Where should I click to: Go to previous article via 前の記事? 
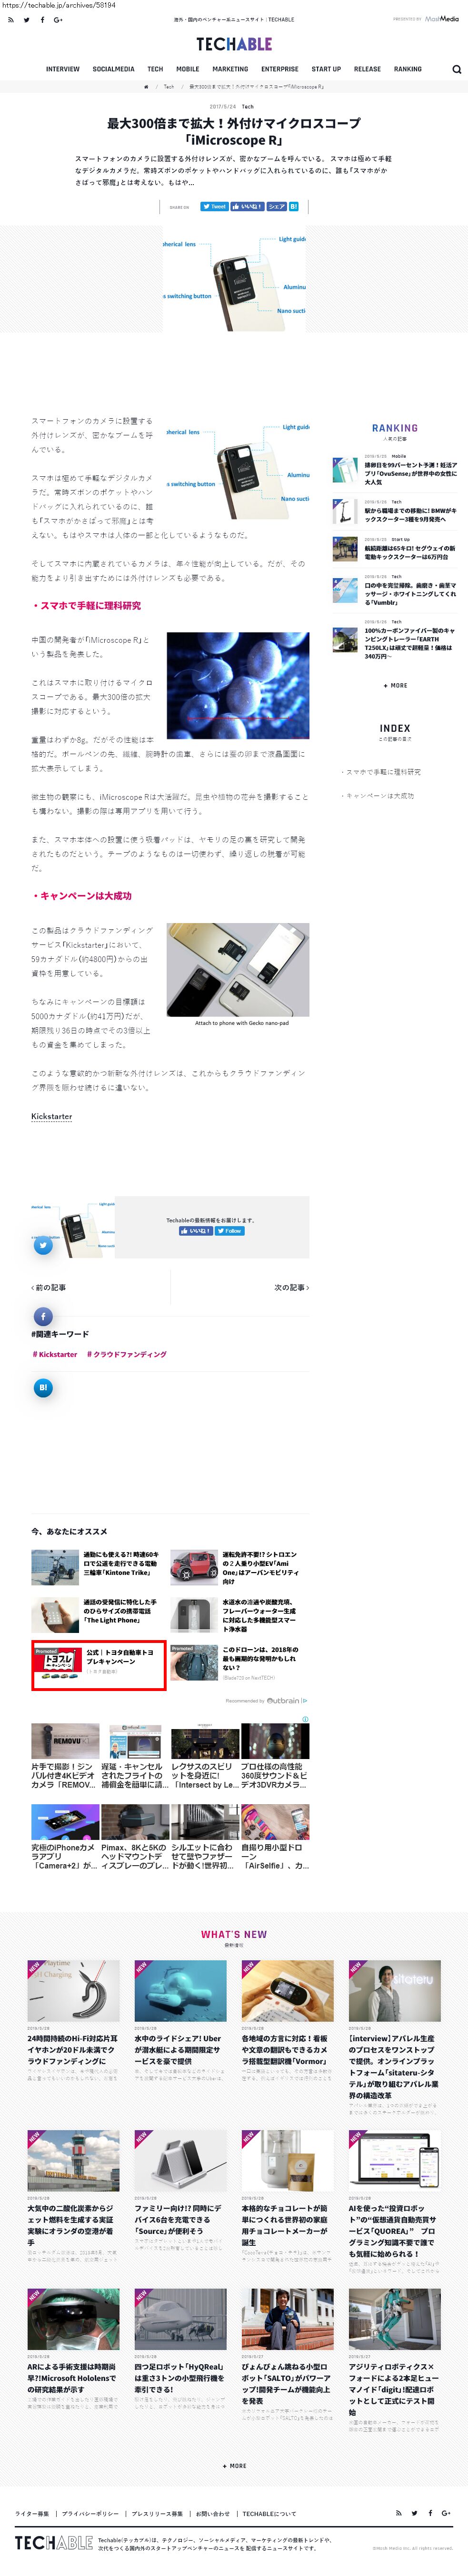tap(49, 1287)
